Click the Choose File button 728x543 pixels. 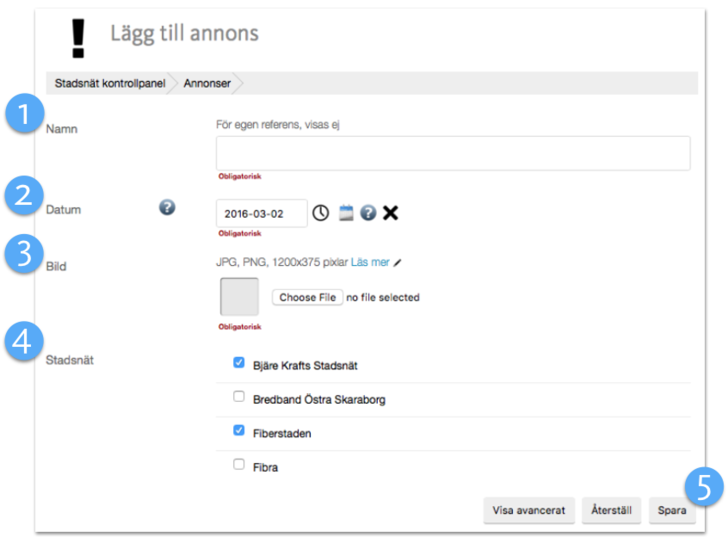(x=307, y=297)
